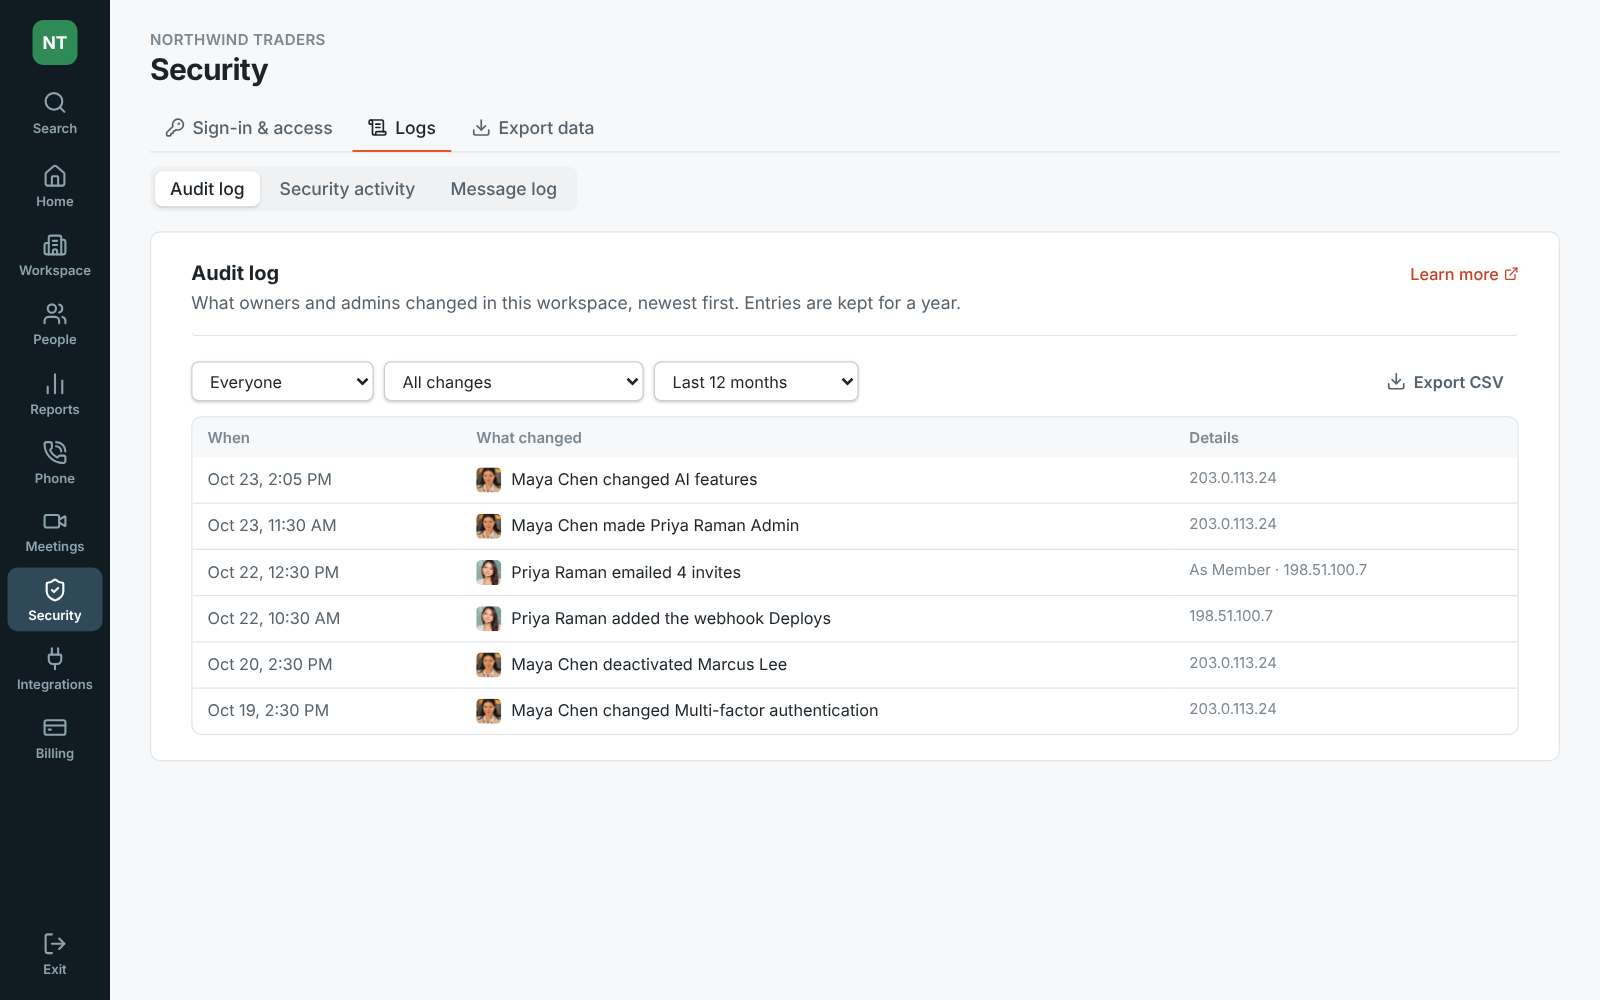Viewport: 1600px width, 1000px height.
Task: Open the Reports section
Action: [x=55, y=395]
